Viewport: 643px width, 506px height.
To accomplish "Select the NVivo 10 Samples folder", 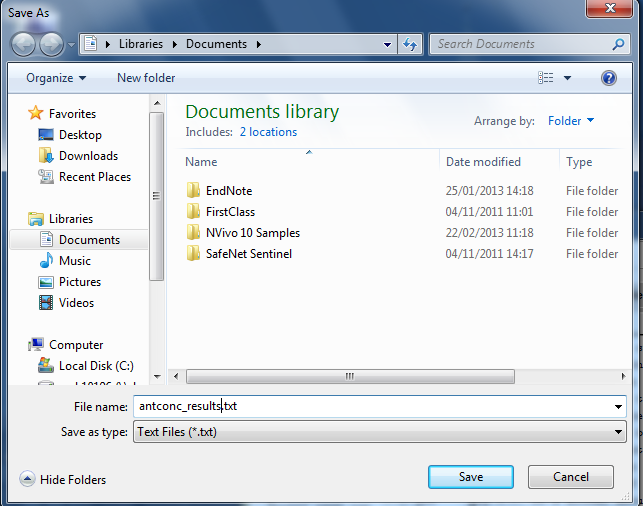I will [x=252, y=232].
